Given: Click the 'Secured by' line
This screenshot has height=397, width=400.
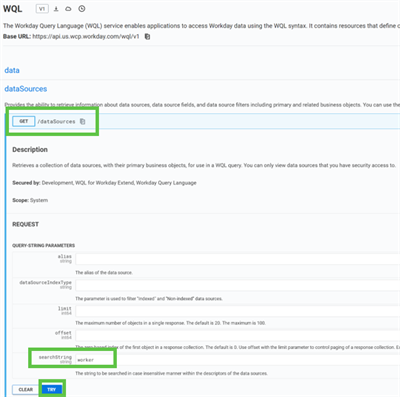Looking at the screenshot, I should point(104,183).
